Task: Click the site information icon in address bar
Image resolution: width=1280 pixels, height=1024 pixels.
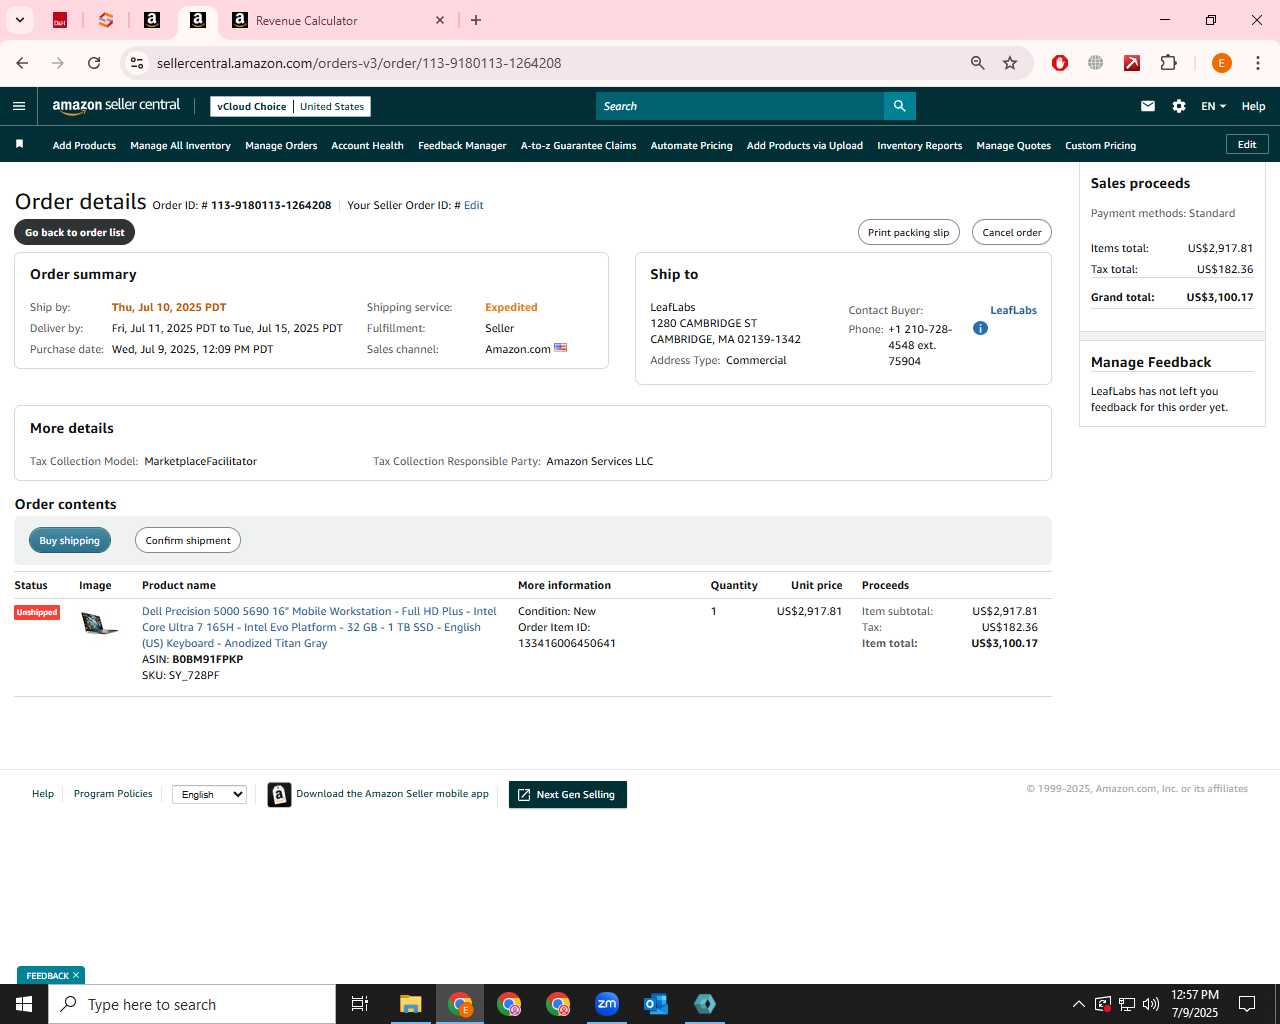Action: click(137, 63)
